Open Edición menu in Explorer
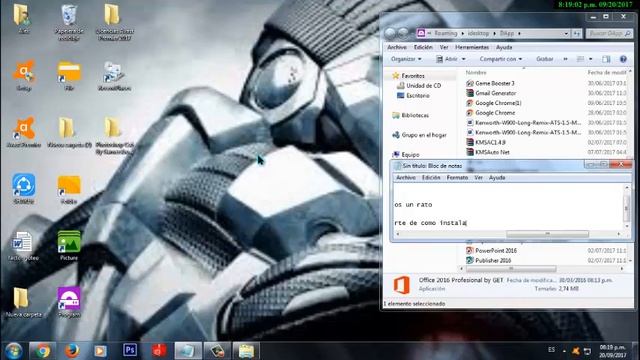This screenshot has width=640, height=360. pos(423,47)
